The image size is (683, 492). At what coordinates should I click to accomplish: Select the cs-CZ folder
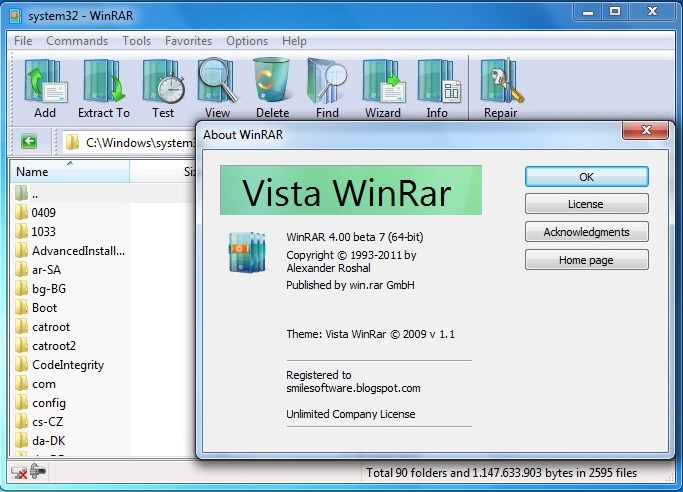pos(39,422)
